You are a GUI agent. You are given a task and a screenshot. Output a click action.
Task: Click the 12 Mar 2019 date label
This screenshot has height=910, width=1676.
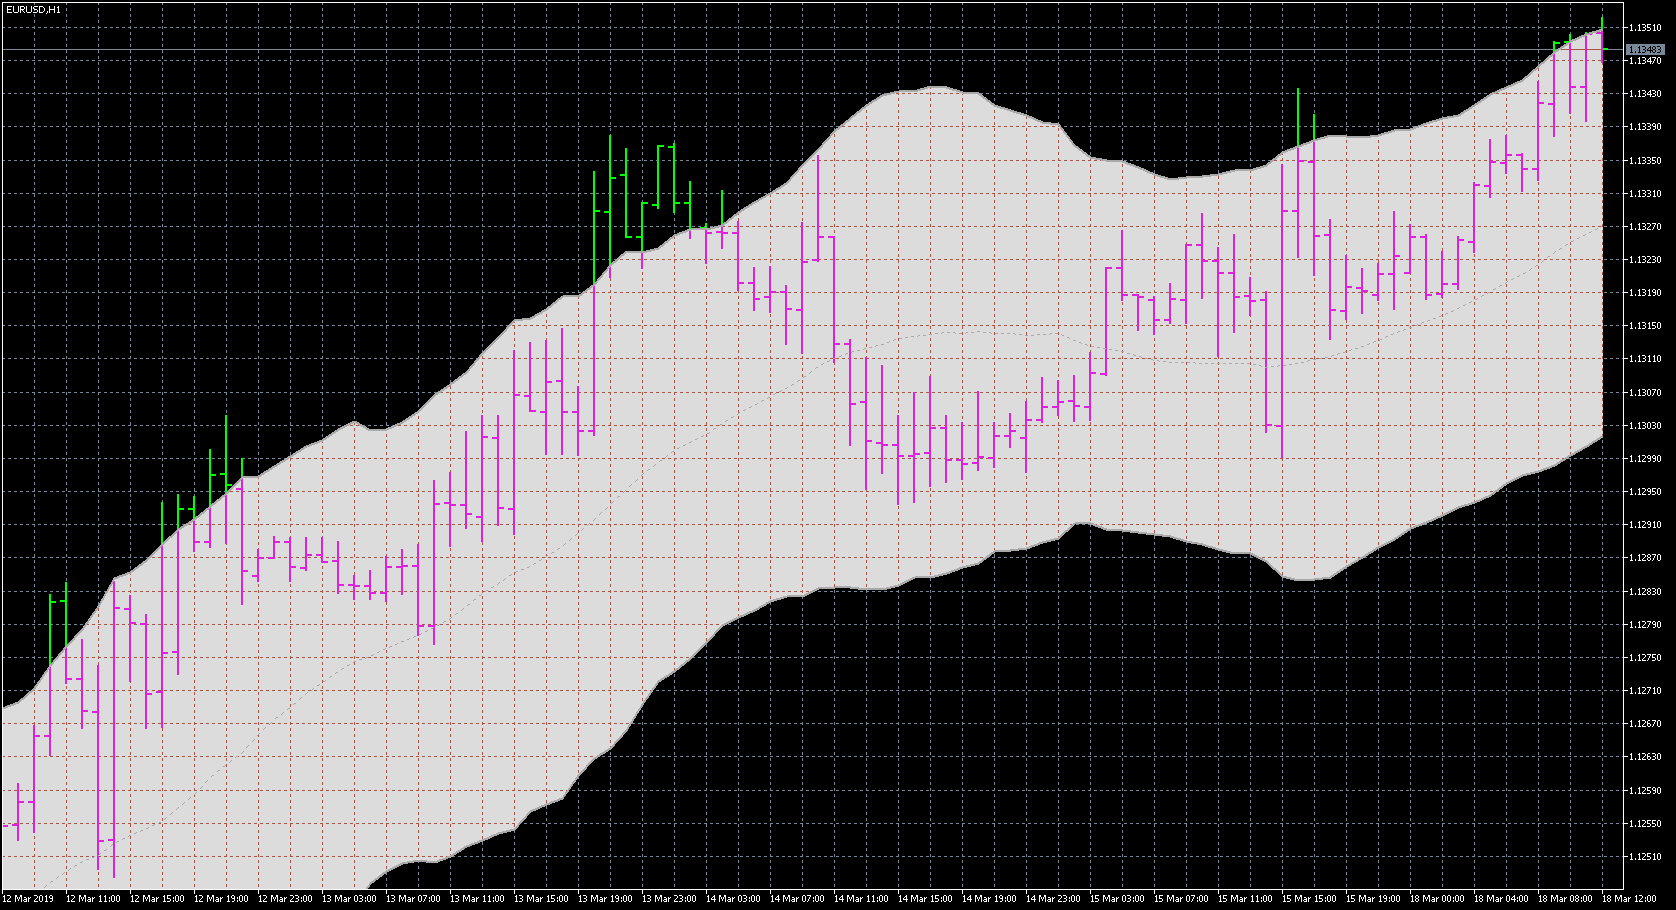click(x=28, y=899)
